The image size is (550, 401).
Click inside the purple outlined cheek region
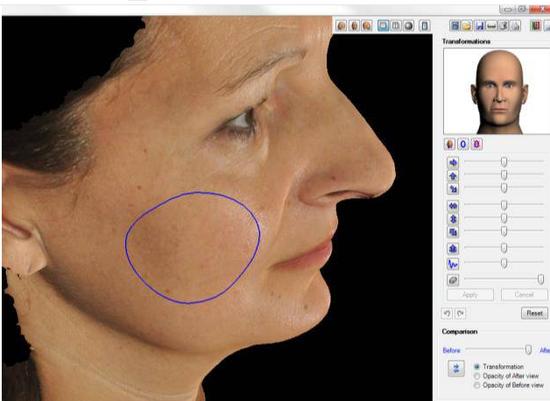click(193, 248)
